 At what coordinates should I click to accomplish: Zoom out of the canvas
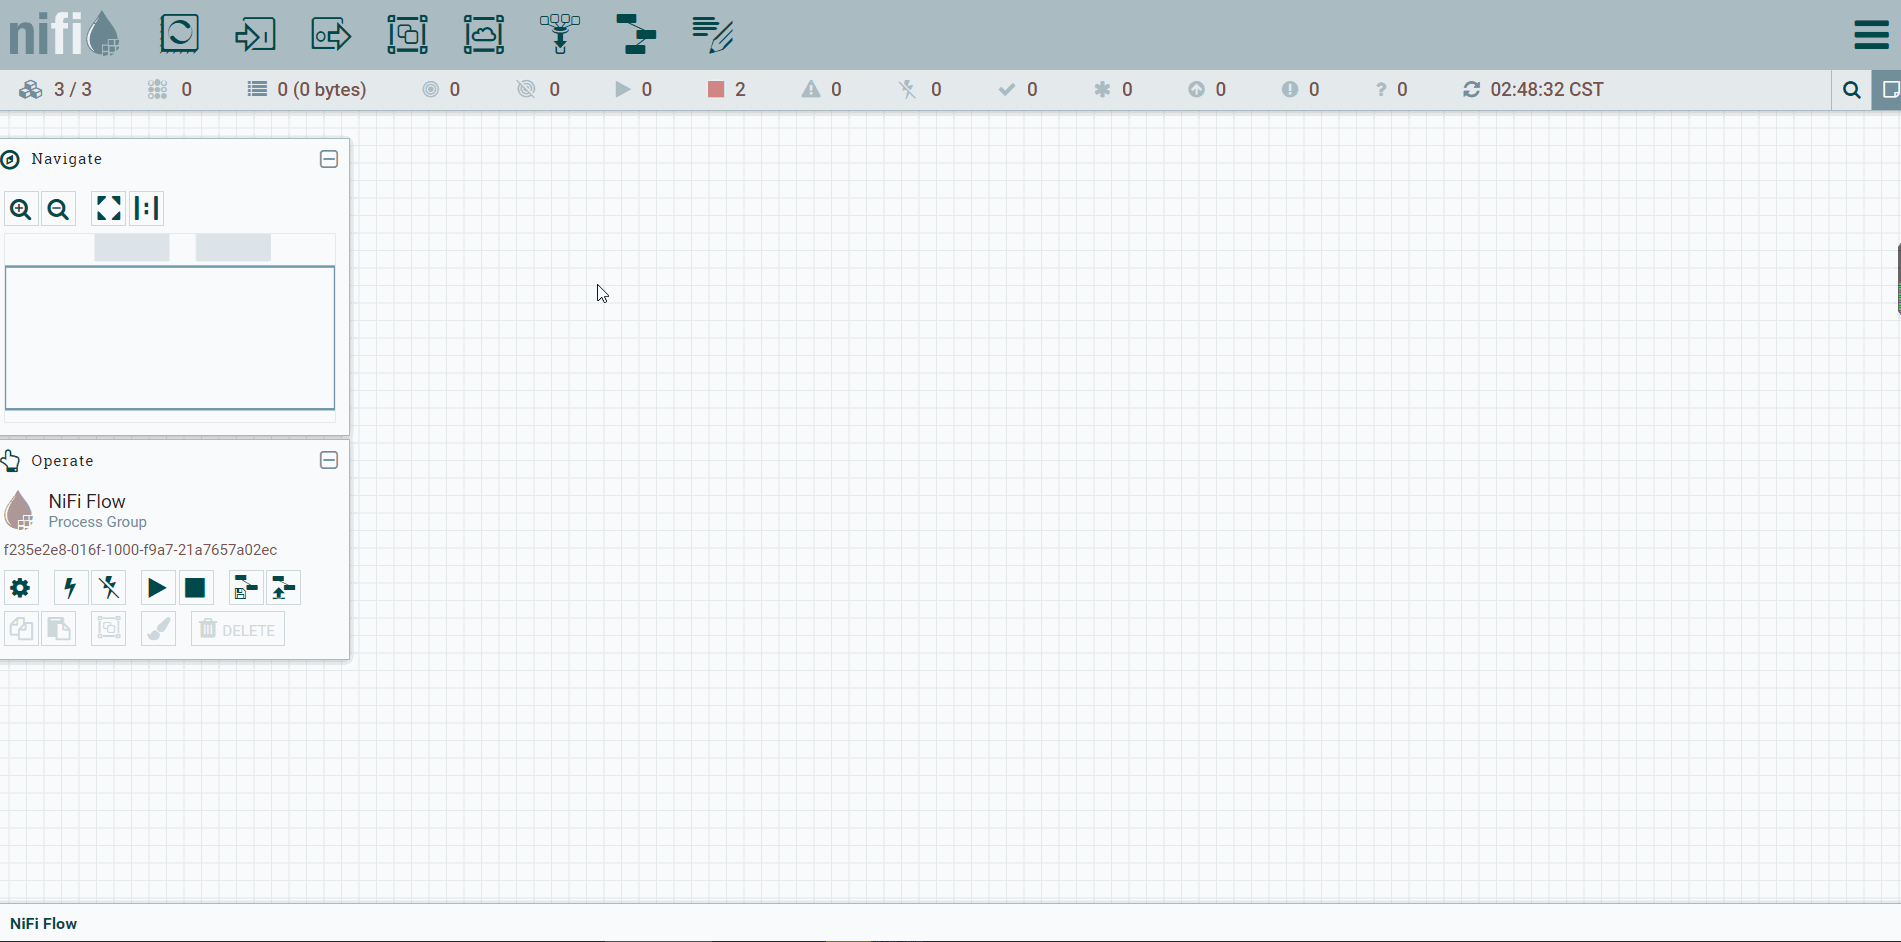click(59, 209)
